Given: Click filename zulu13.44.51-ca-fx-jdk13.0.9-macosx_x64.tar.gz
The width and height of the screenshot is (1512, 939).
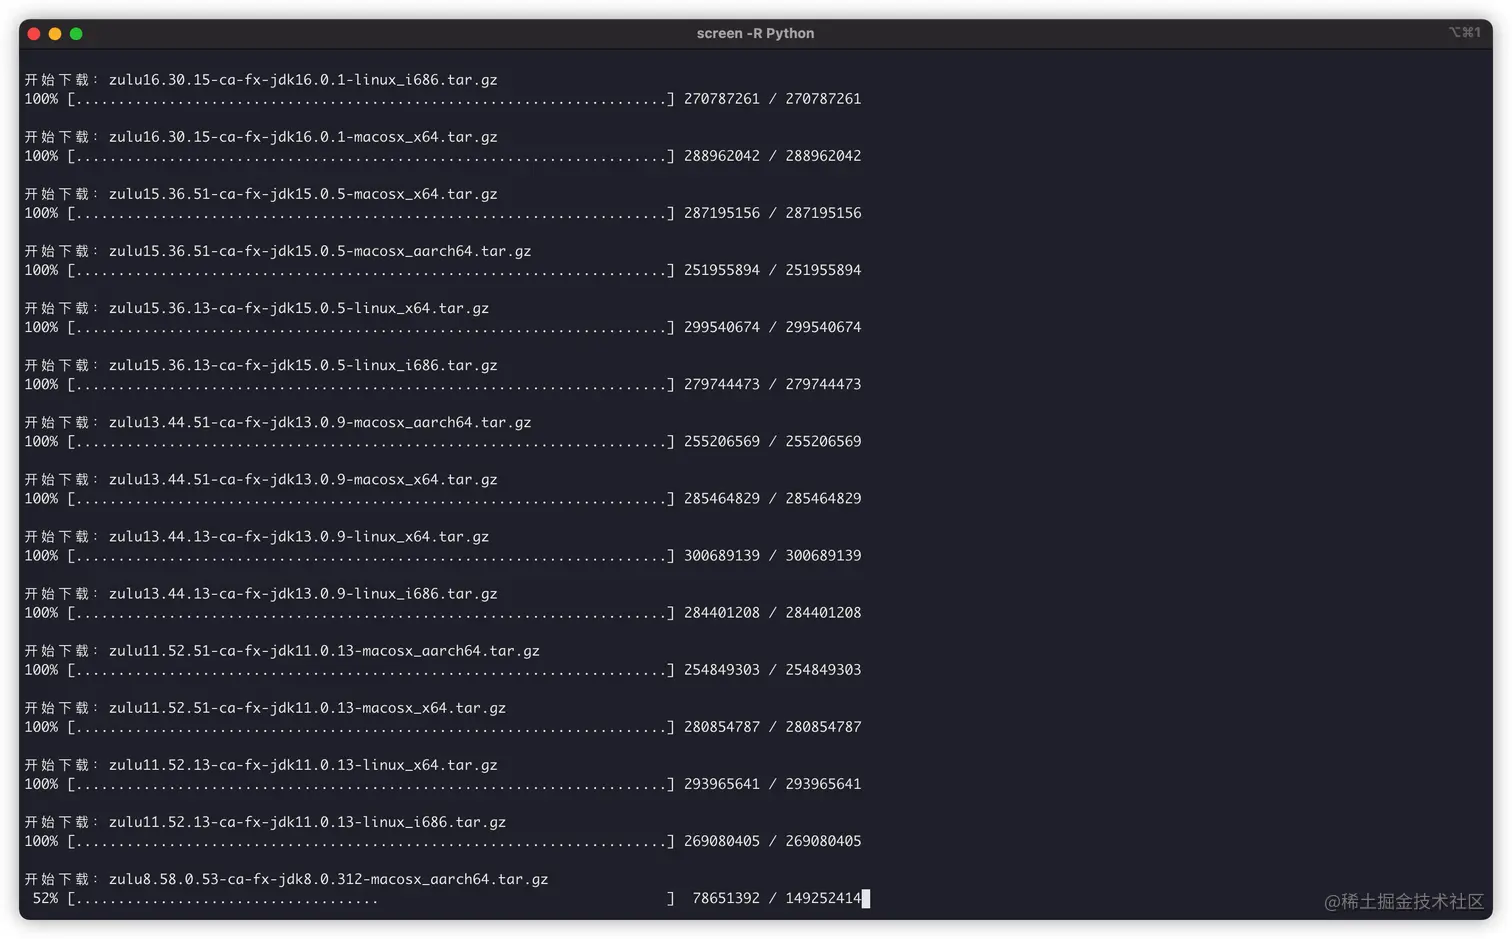Looking at the screenshot, I should (303, 479).
